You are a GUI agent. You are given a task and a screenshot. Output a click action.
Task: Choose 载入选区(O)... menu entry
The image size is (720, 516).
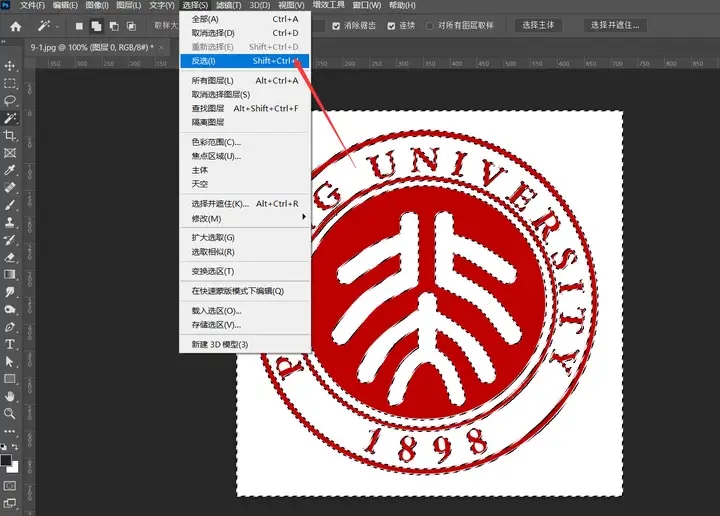[245, 311]
